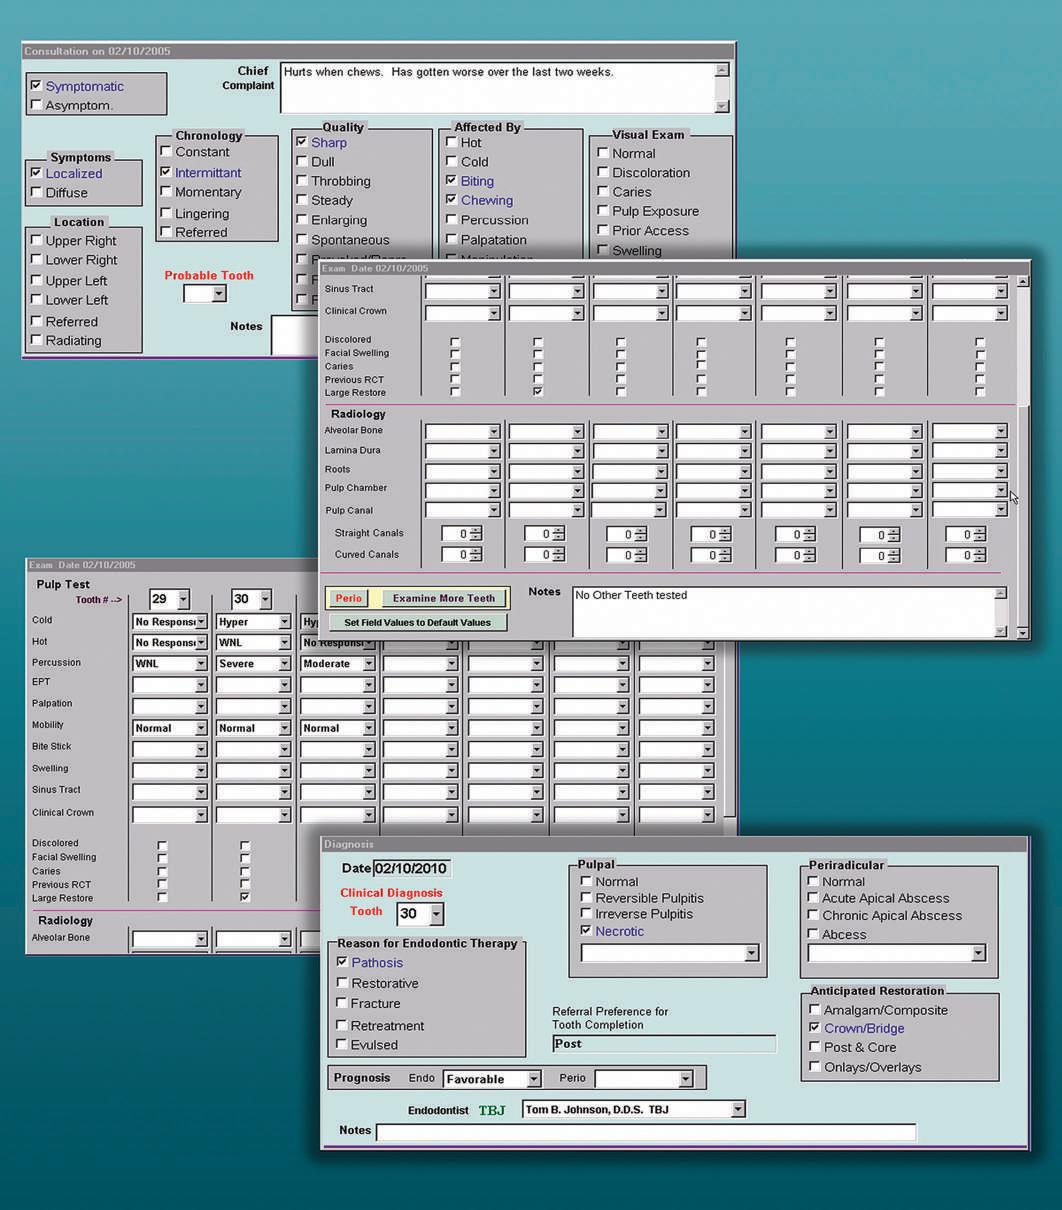Check Post & Core restoration option
The image size is (1062, 1210).
(815, 1047)
